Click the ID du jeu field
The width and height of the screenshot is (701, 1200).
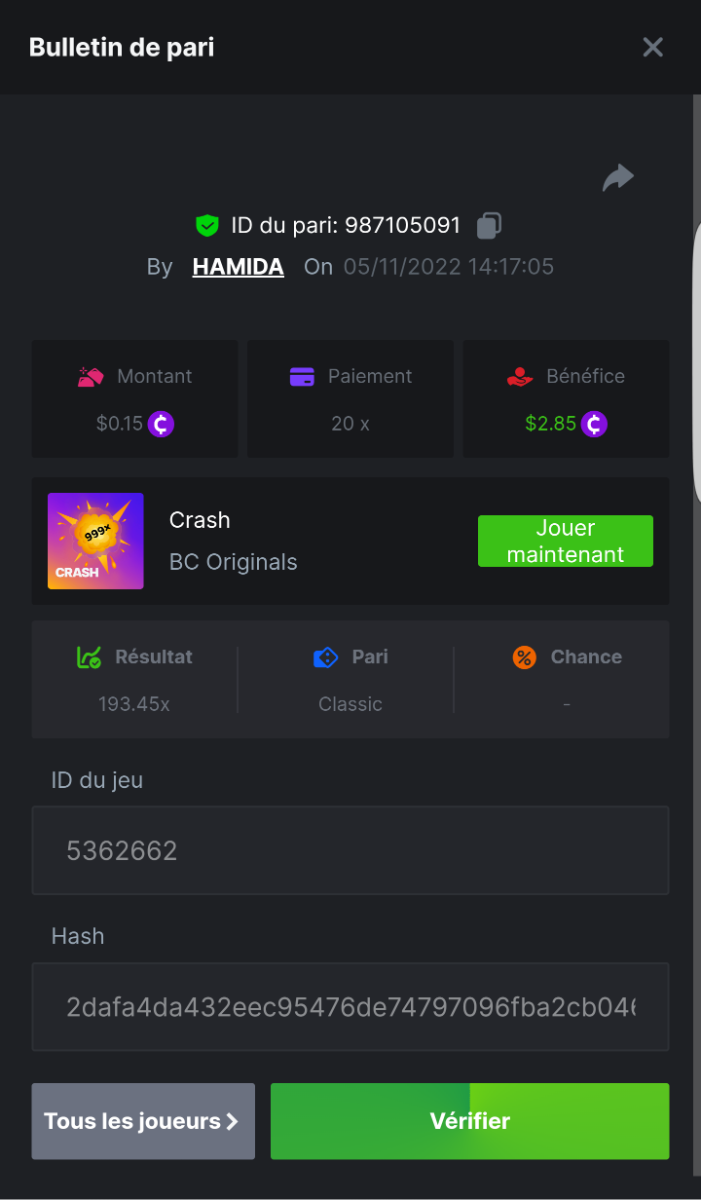click(x=350, y=851)
